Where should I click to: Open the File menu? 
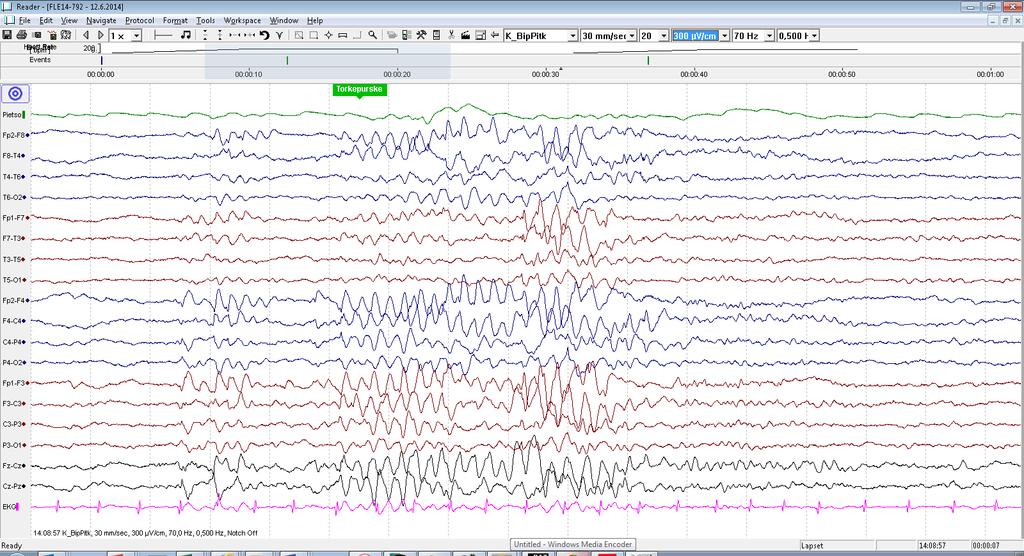pyautogui.click(x=24, y=20)
